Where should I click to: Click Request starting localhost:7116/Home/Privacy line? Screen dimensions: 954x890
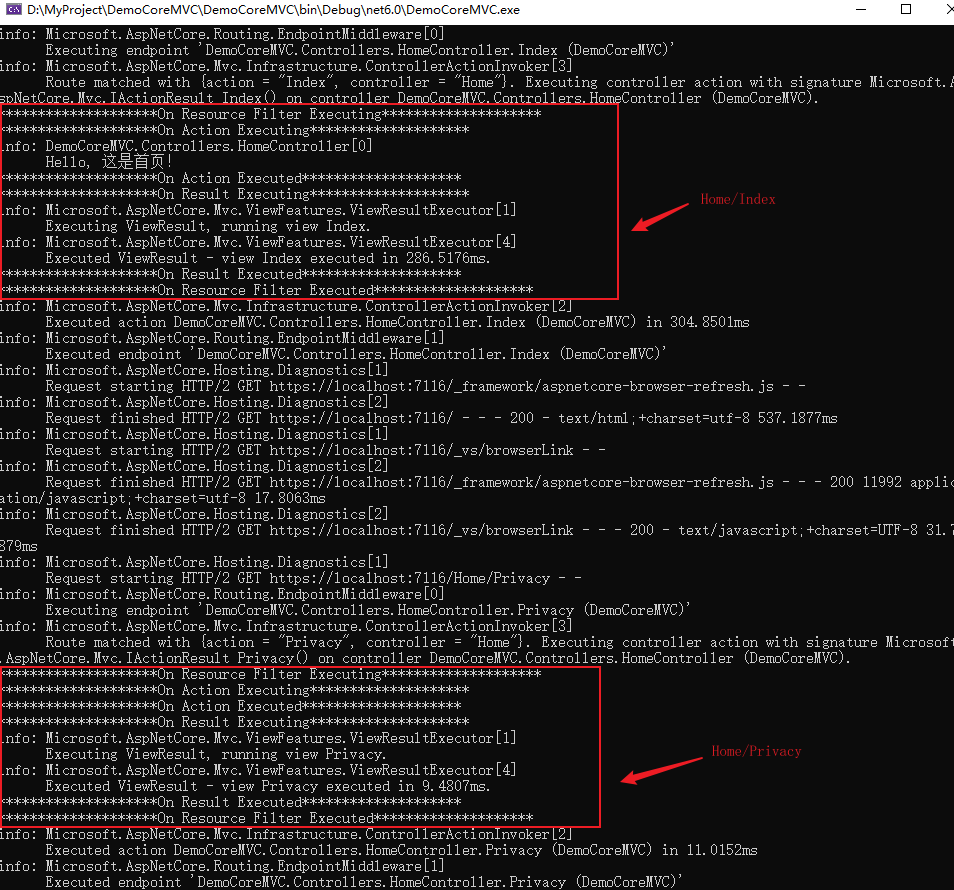313,579
